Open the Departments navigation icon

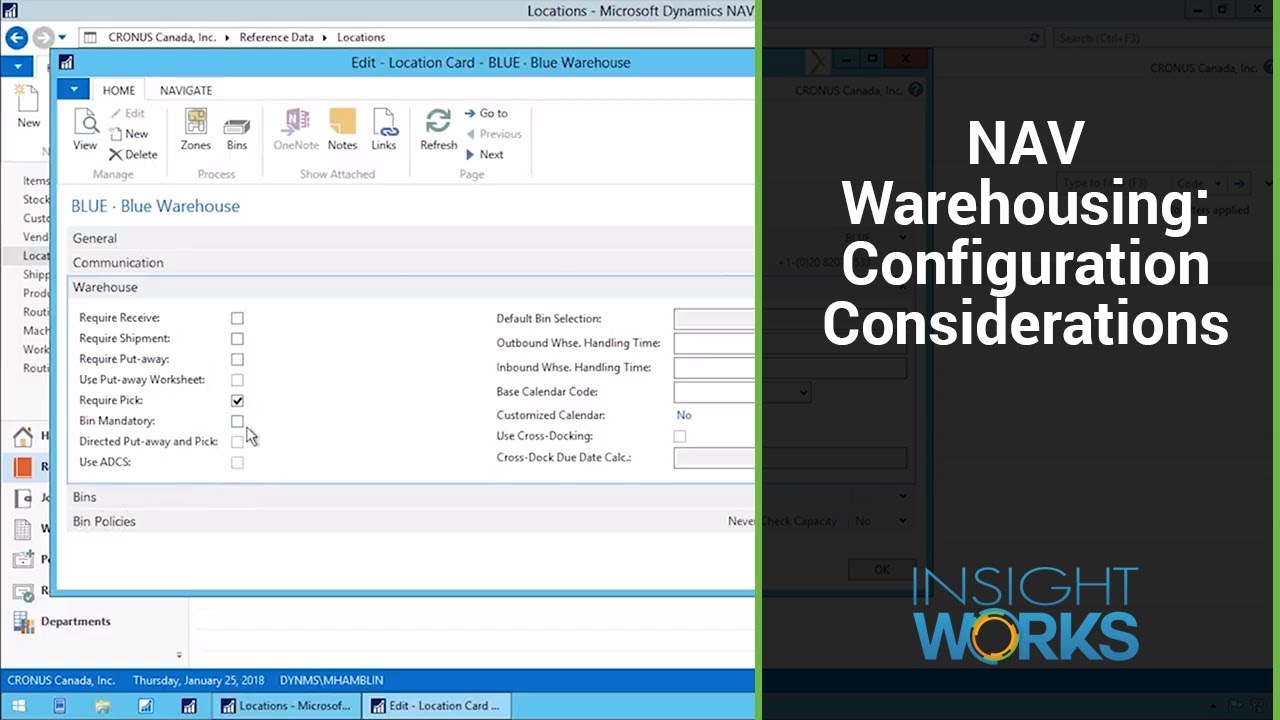pos(24,622)
